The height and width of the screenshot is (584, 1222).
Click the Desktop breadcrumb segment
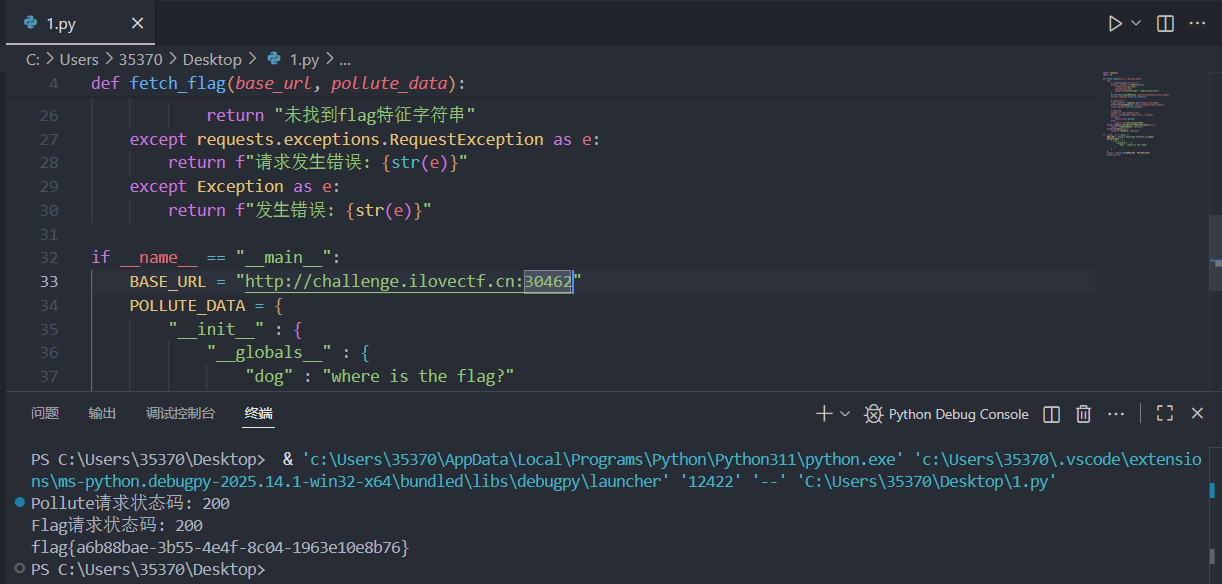(x=213, y=60)
